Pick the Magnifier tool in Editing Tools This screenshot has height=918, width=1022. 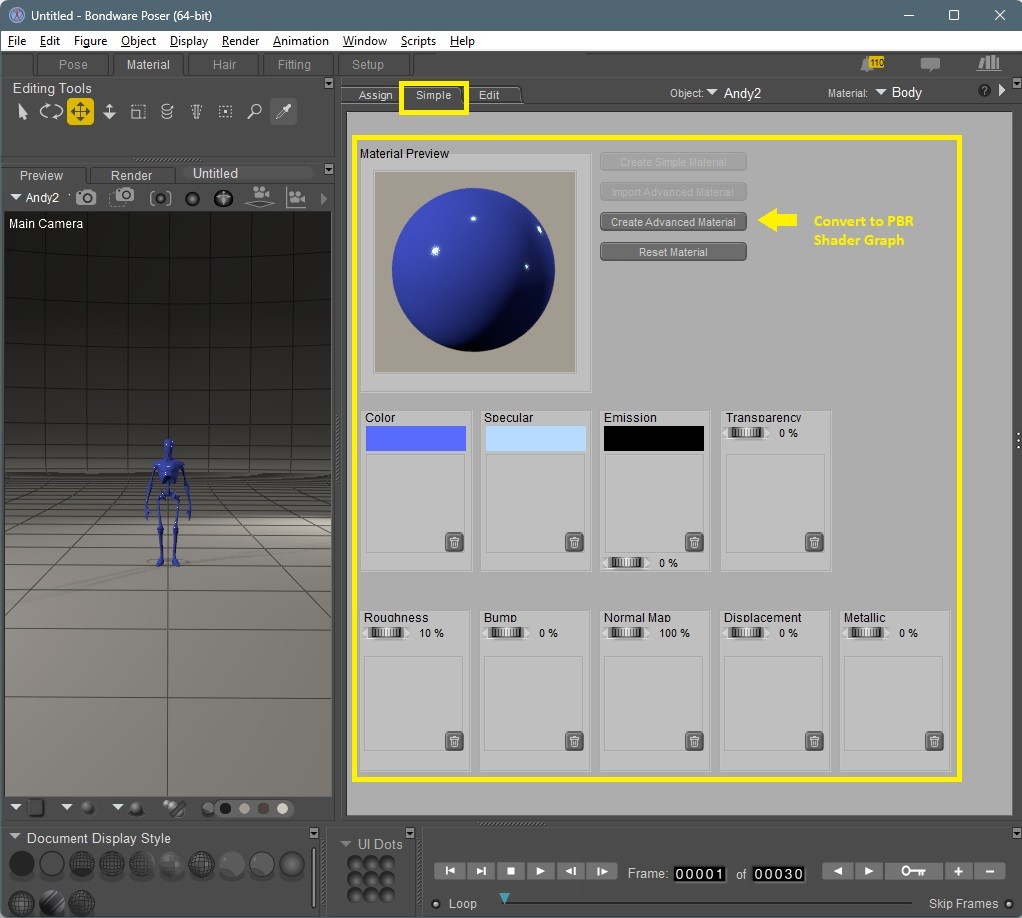click(x=254, y=112)
